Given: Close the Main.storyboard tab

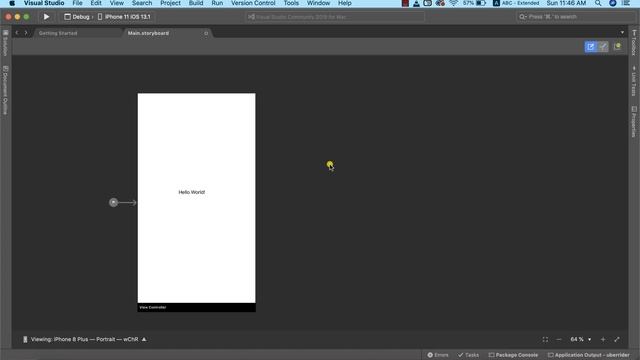Looking at the screenshot, I should pos(206,33).
